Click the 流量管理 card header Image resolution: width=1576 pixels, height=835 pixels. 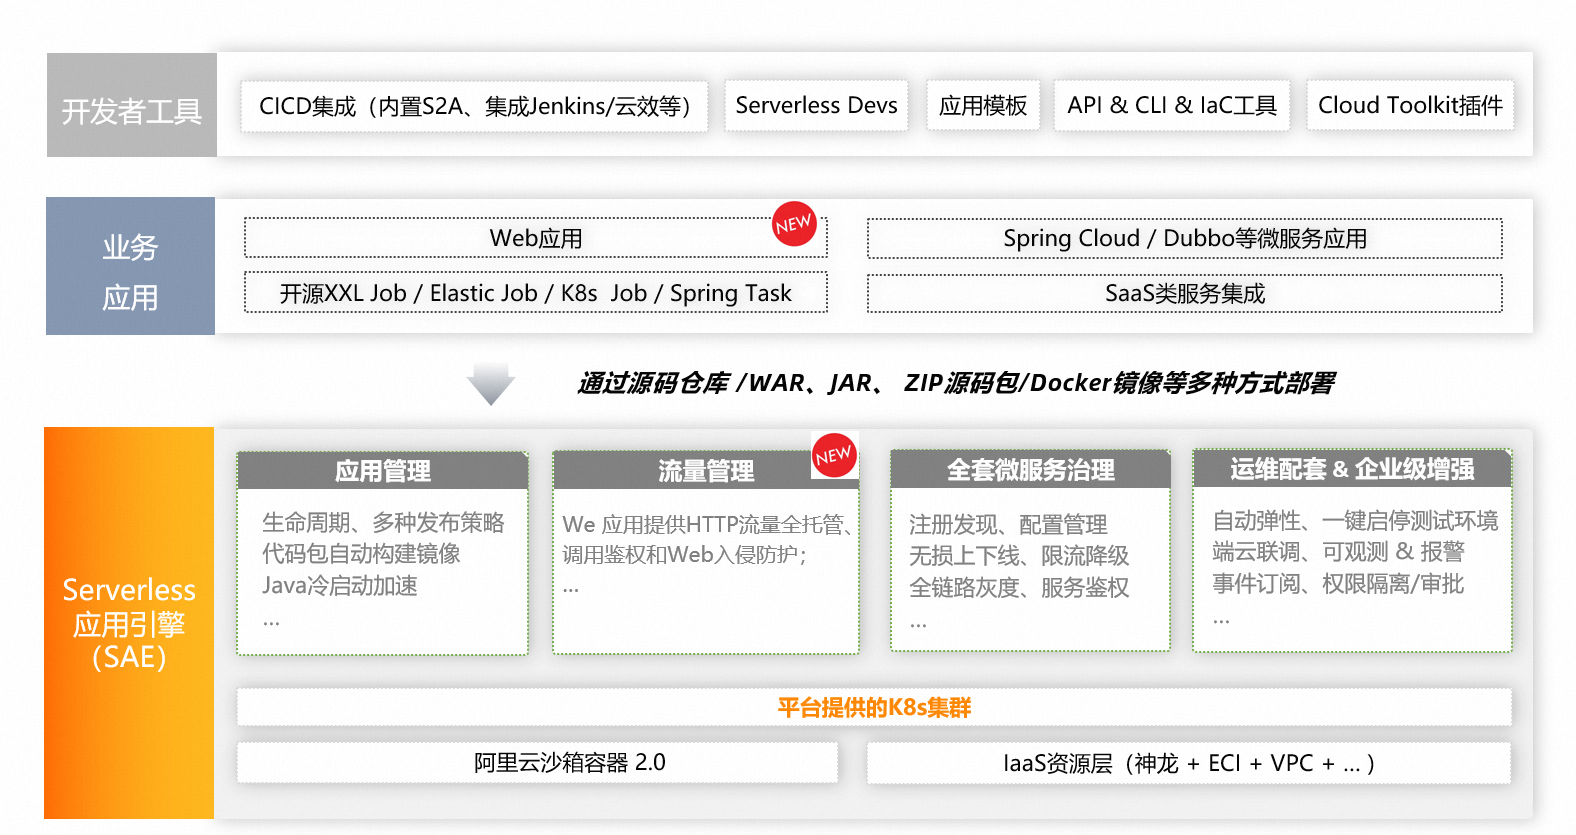point(706,470)
